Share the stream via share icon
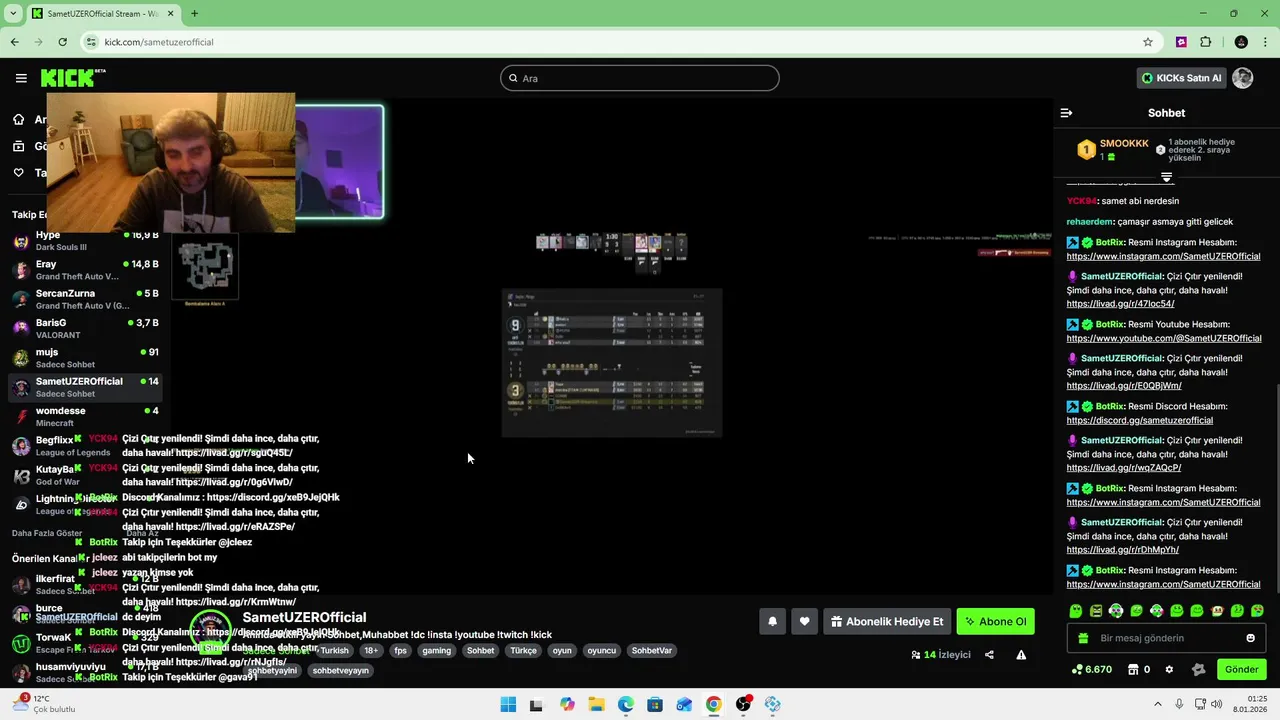The height and width of the screenshot is (720, 1280). [989, 655]
